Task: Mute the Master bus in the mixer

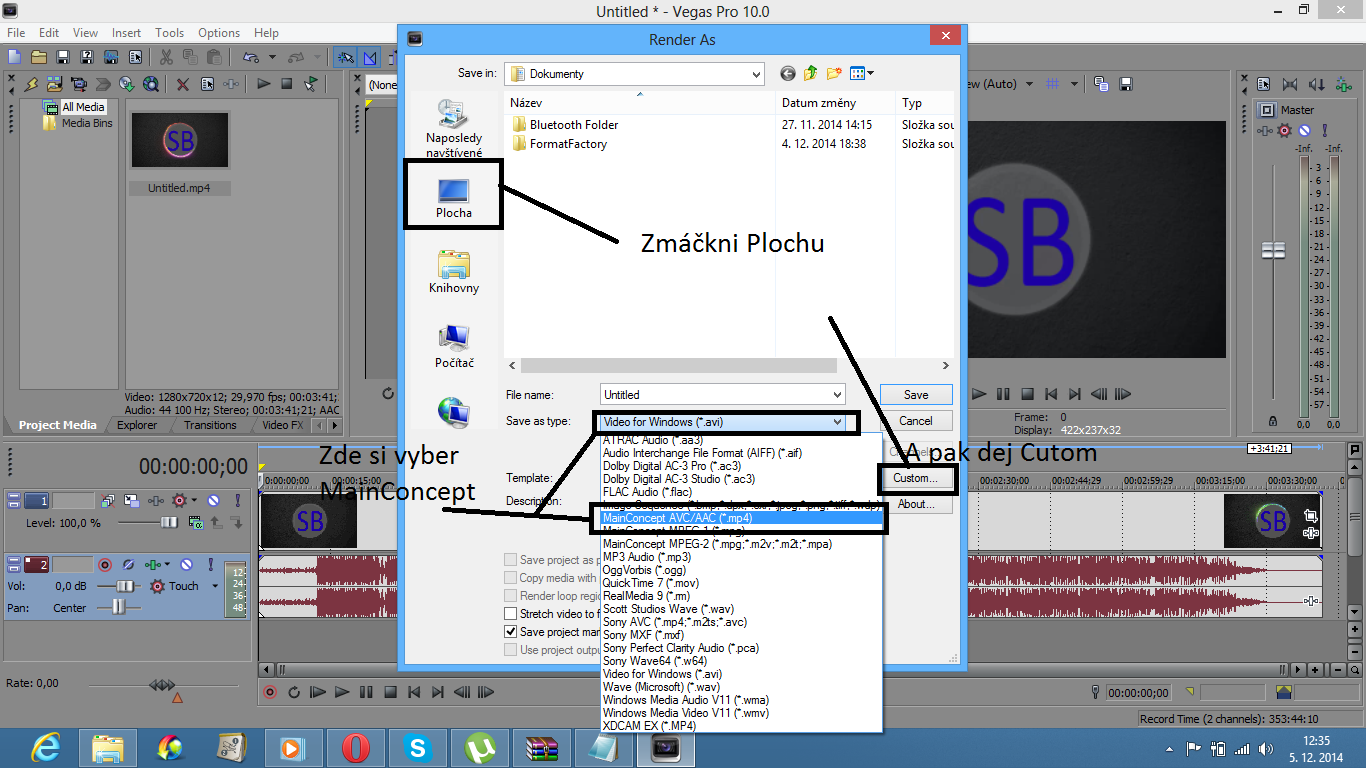Action: point(1304,130)
